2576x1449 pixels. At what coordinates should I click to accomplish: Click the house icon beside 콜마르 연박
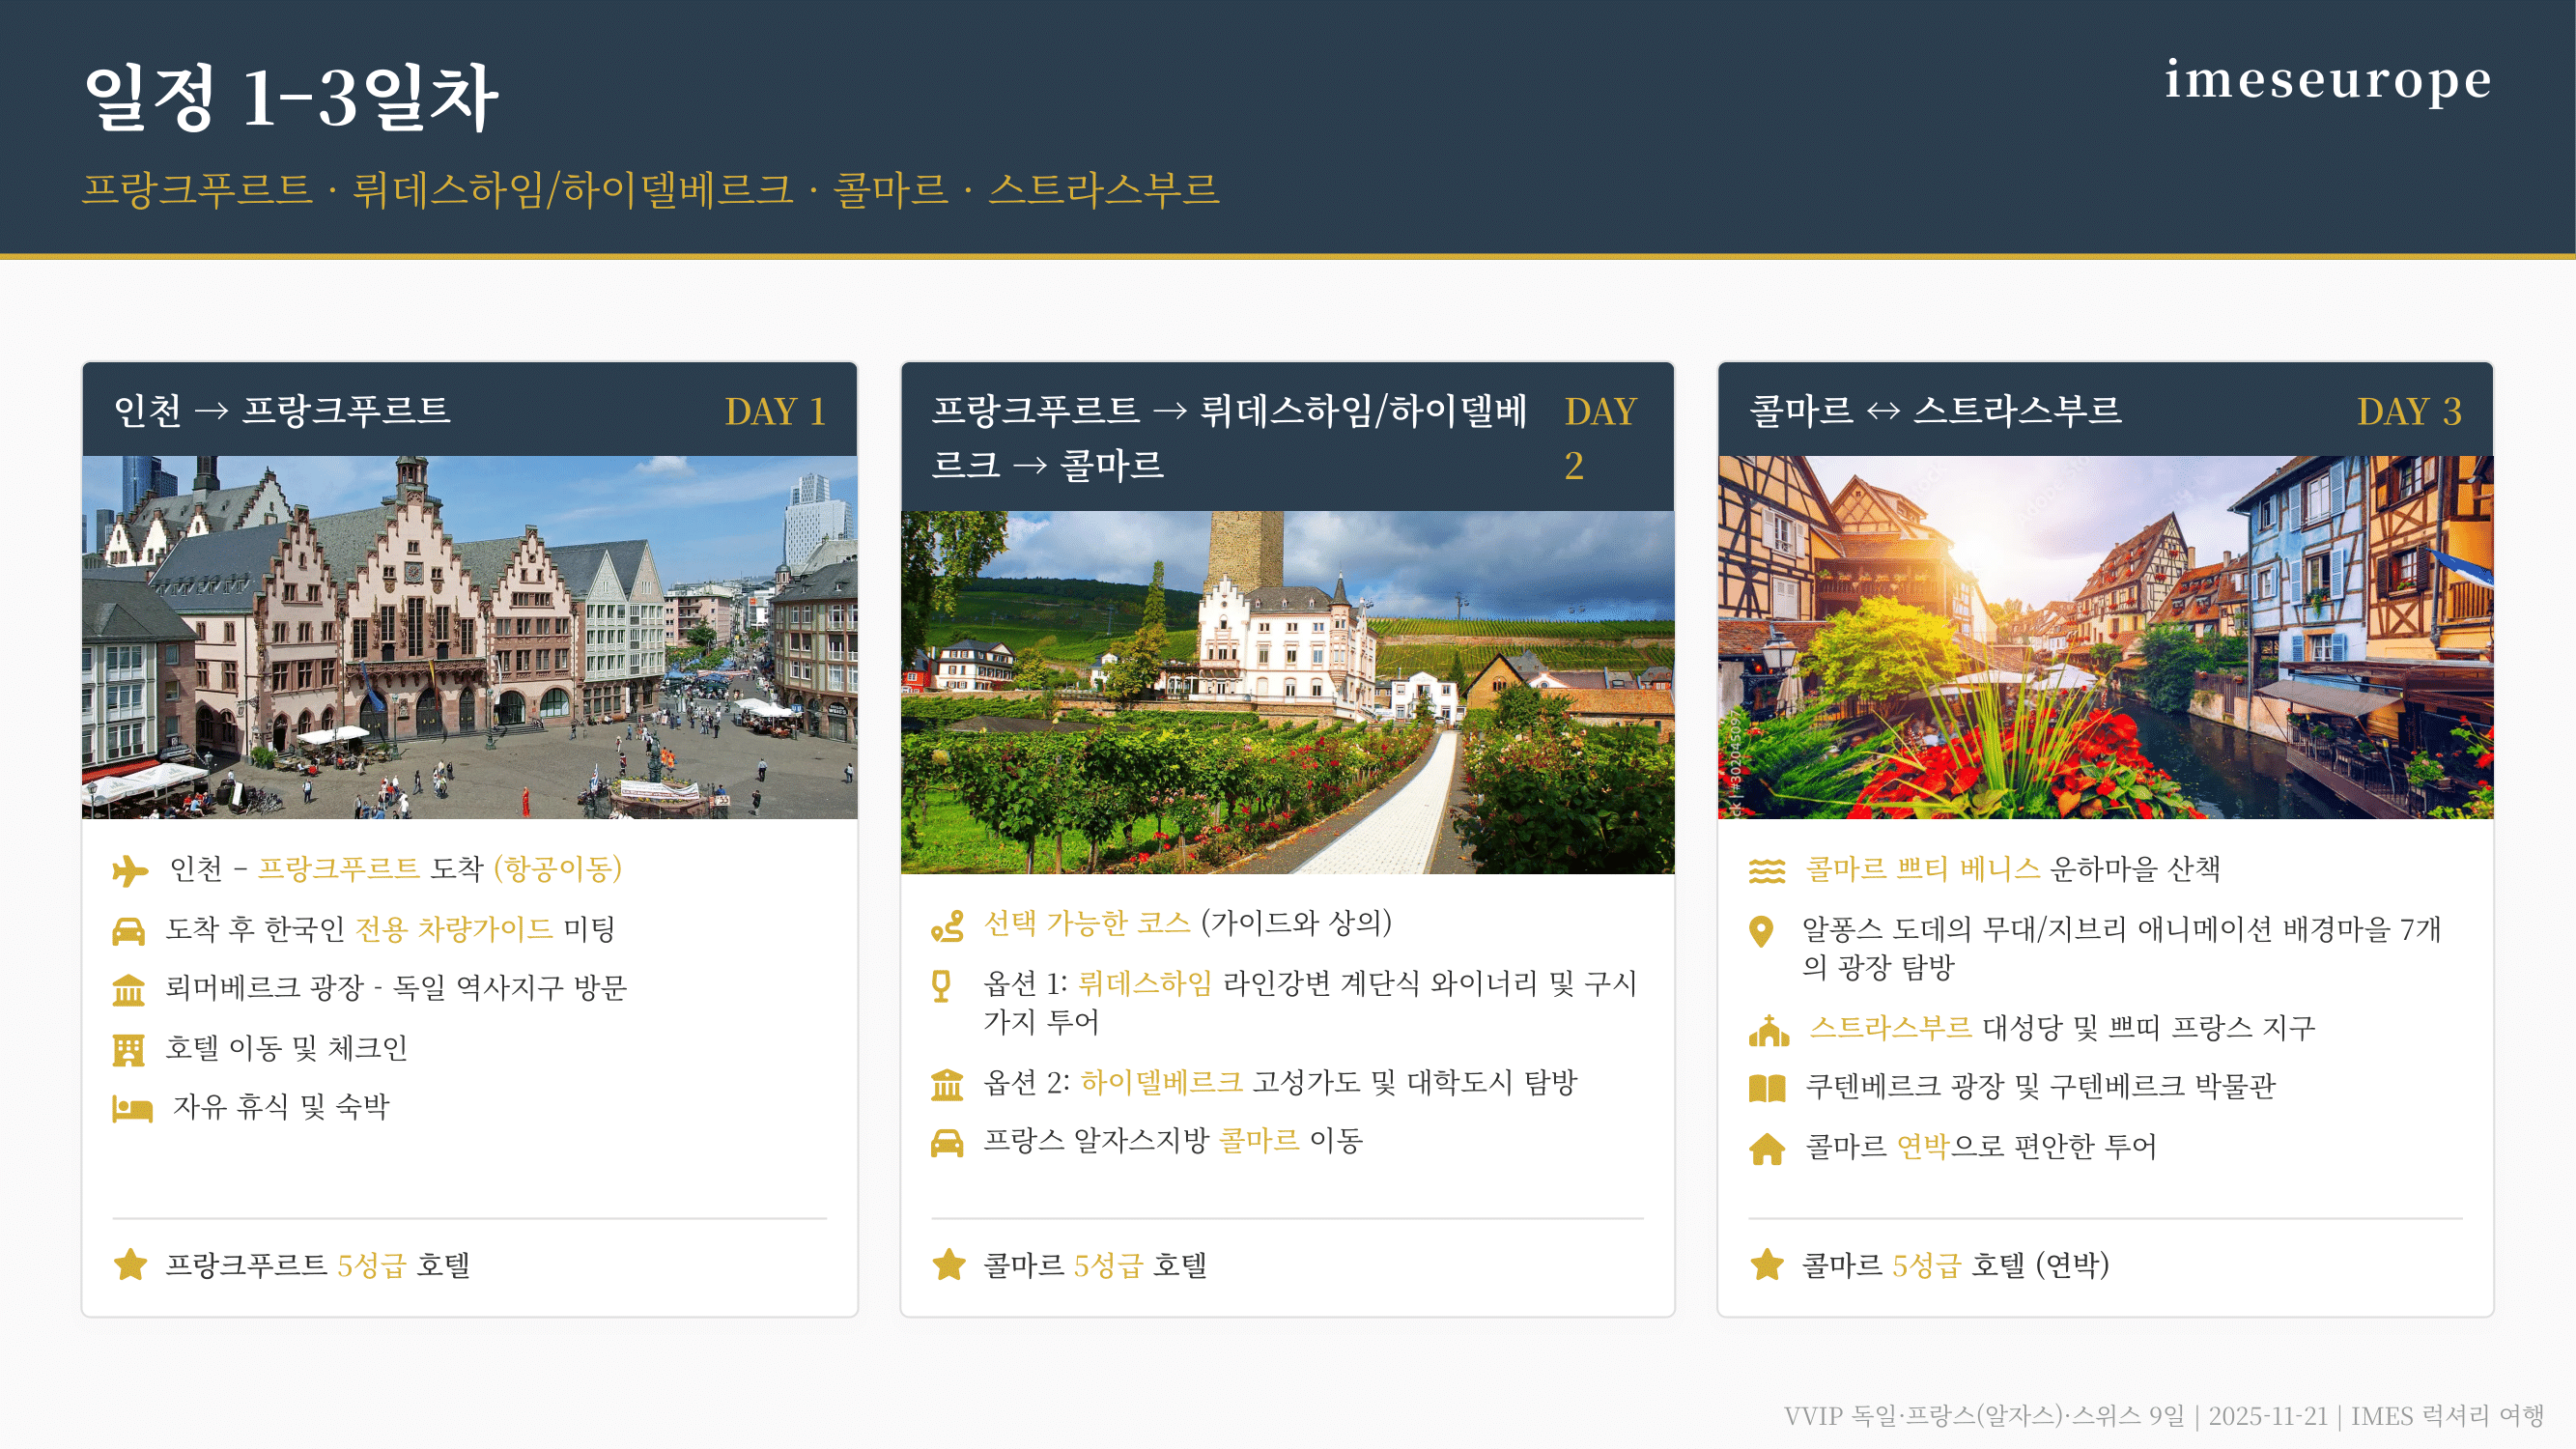[x=1767, y=1148]
